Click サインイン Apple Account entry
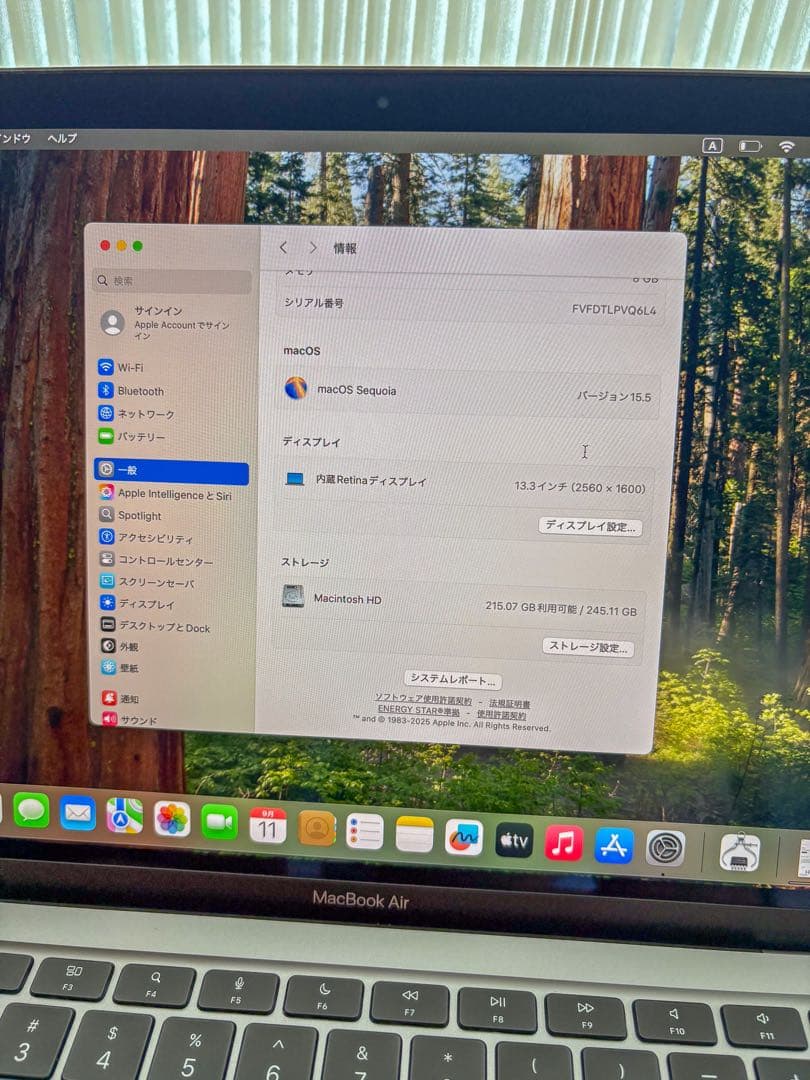The width and height of the screenshot is (810, 1080). [165, 322]
